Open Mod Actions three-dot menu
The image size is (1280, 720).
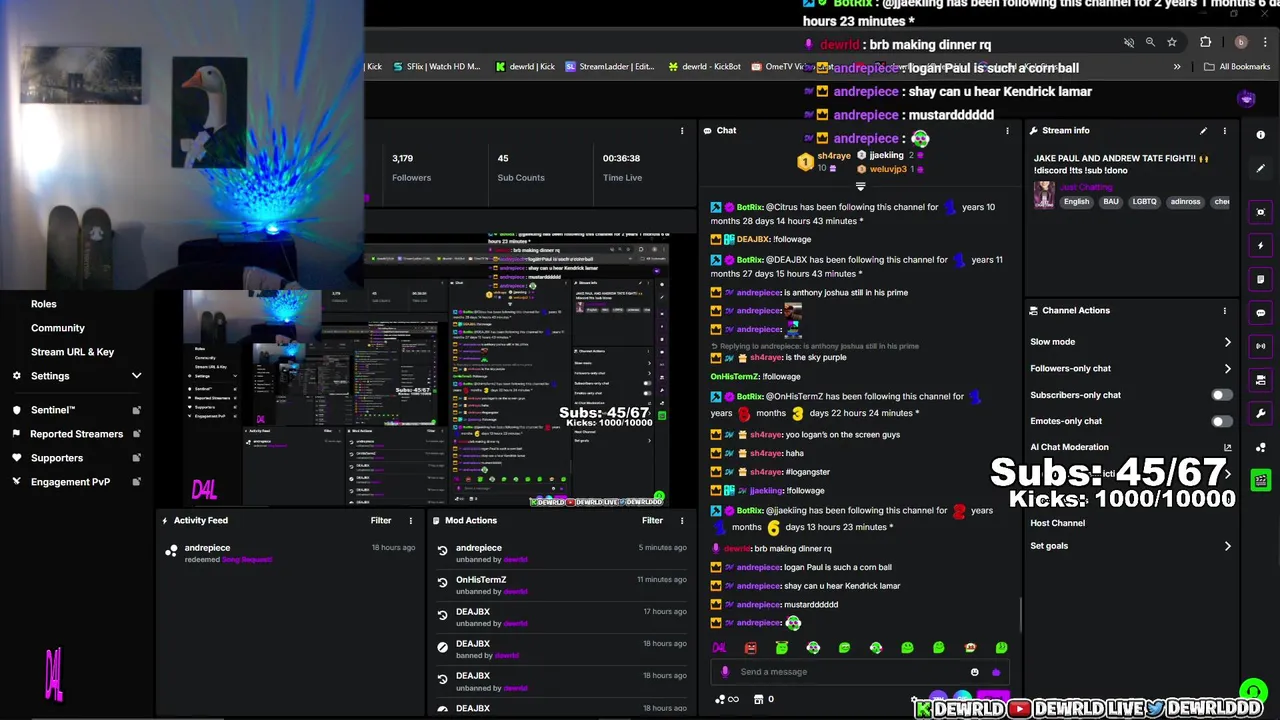(682, 520)
